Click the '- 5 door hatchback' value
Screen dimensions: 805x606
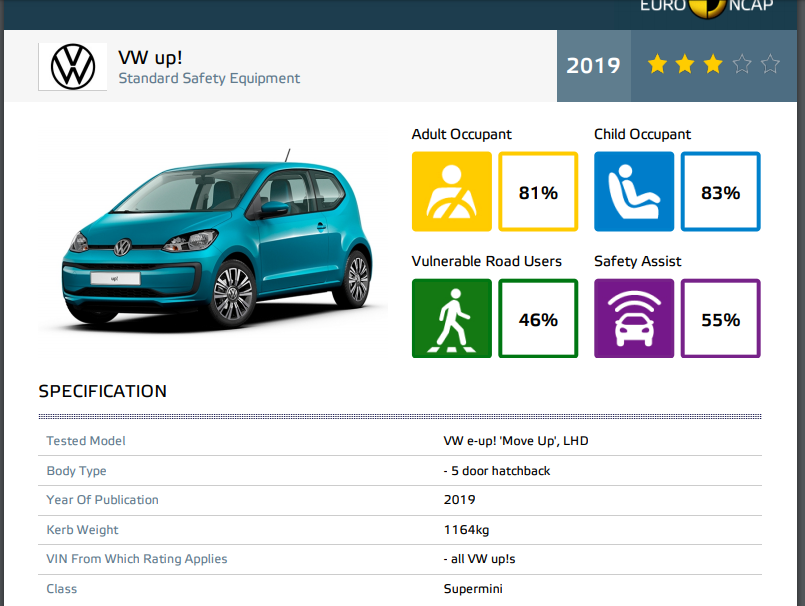coord(496,471)
